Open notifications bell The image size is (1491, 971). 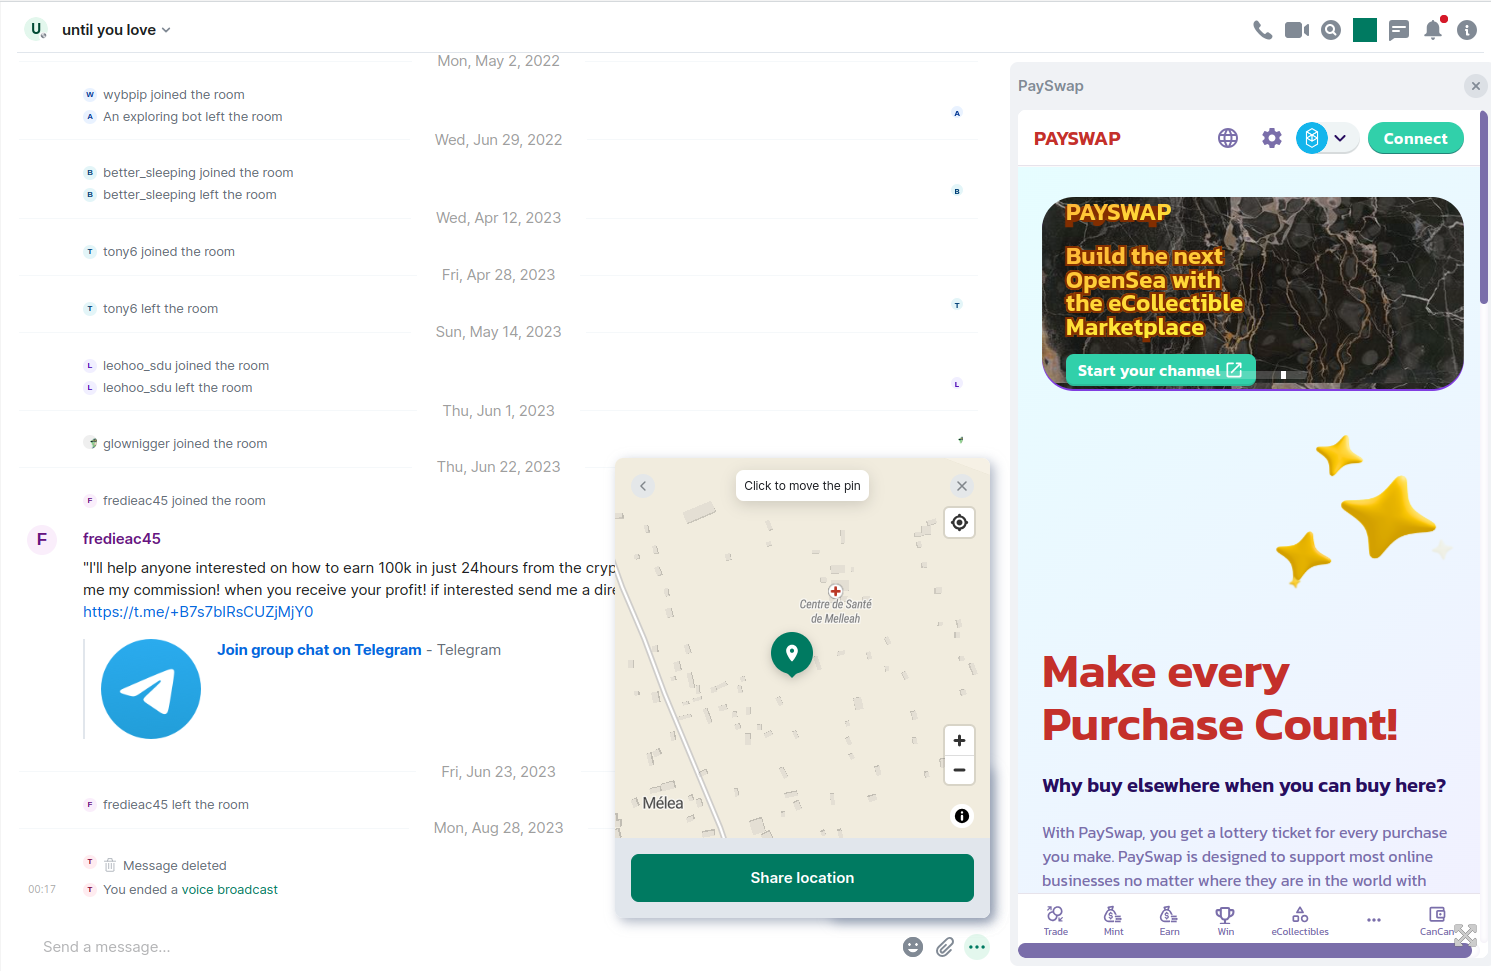coord(1433,30)
